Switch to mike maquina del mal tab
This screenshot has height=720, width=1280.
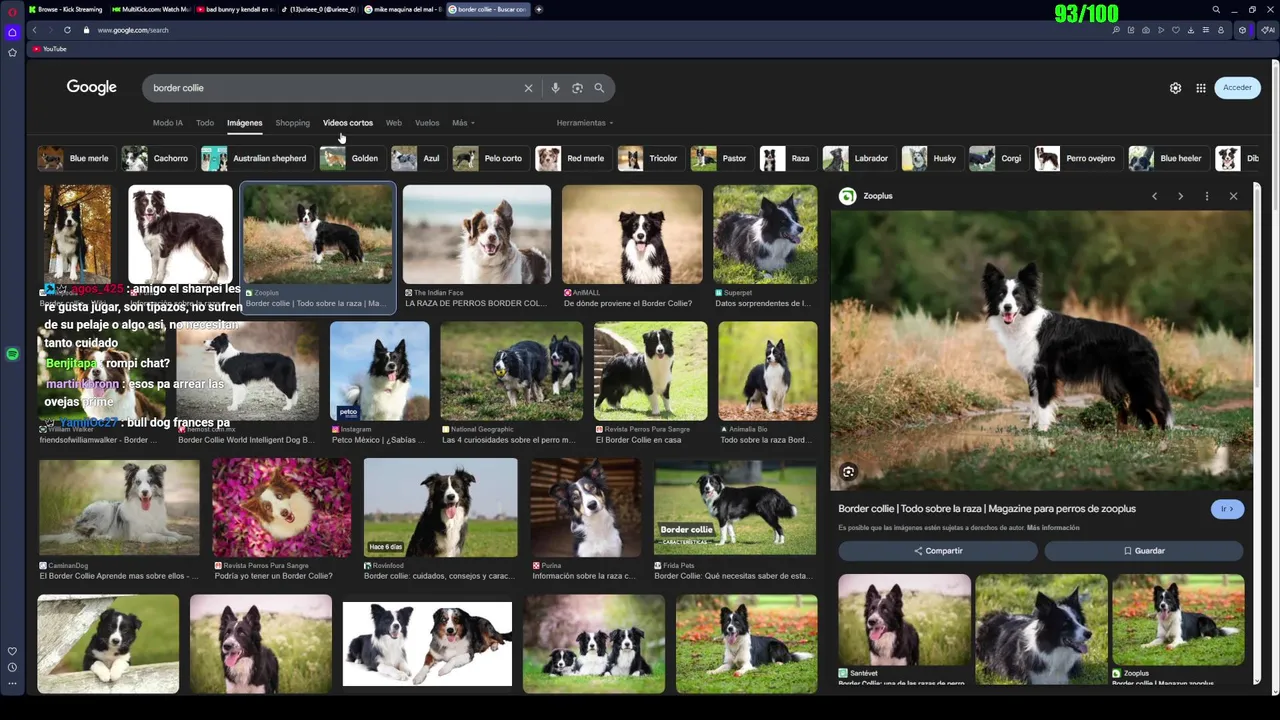pos(402,10)
